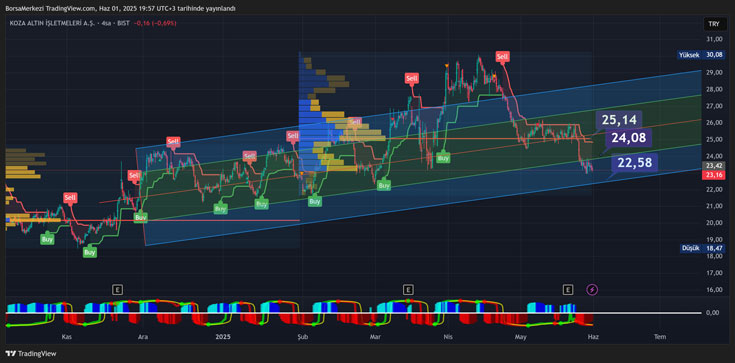Click the Haz month label on time axis
735x363 pixels.
(594, 336)
